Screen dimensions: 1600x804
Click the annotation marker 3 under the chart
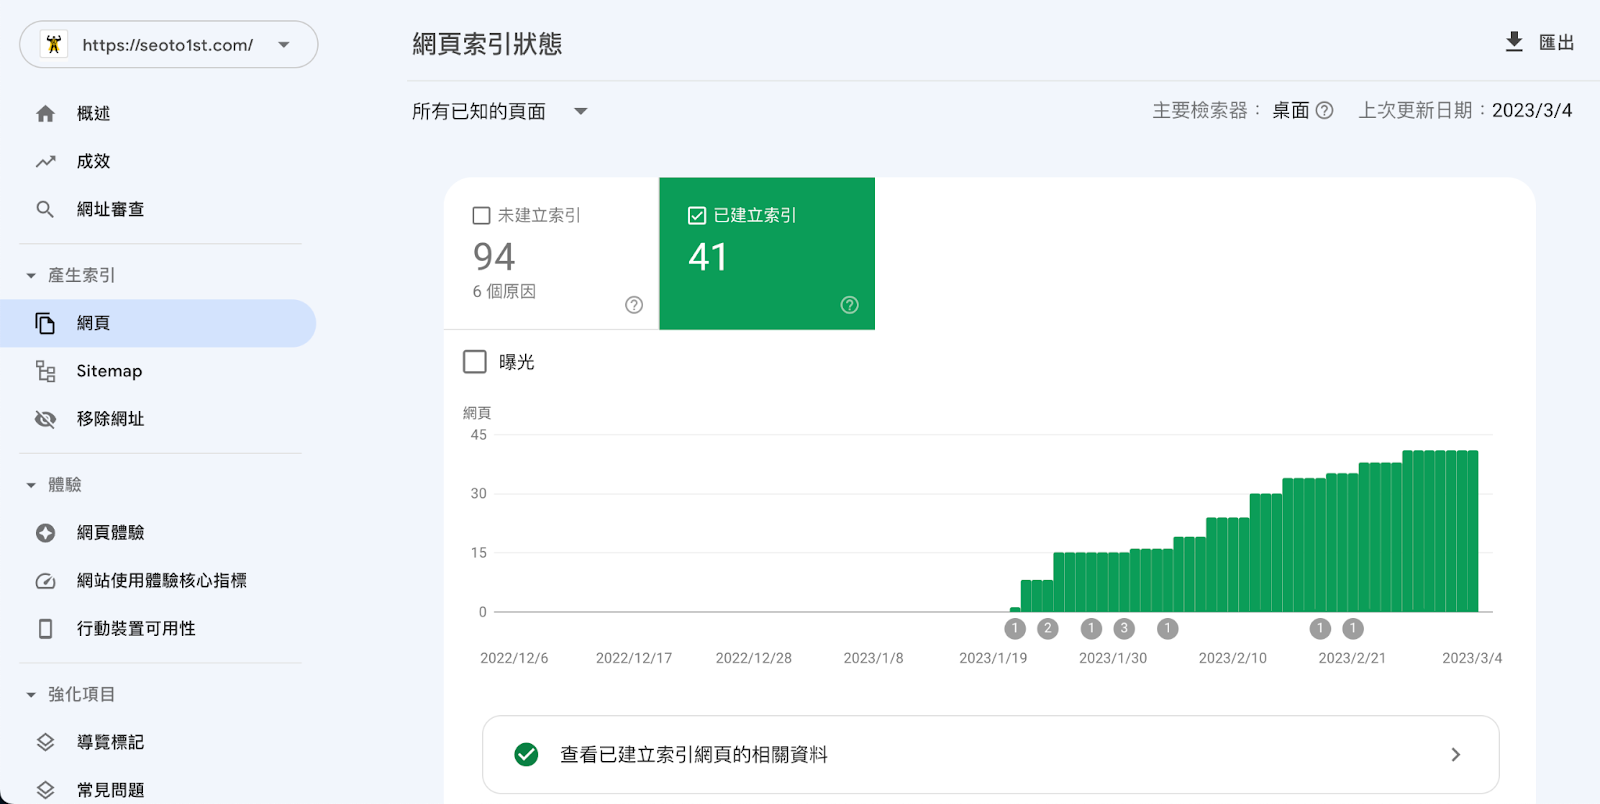tap(1124, 628)
